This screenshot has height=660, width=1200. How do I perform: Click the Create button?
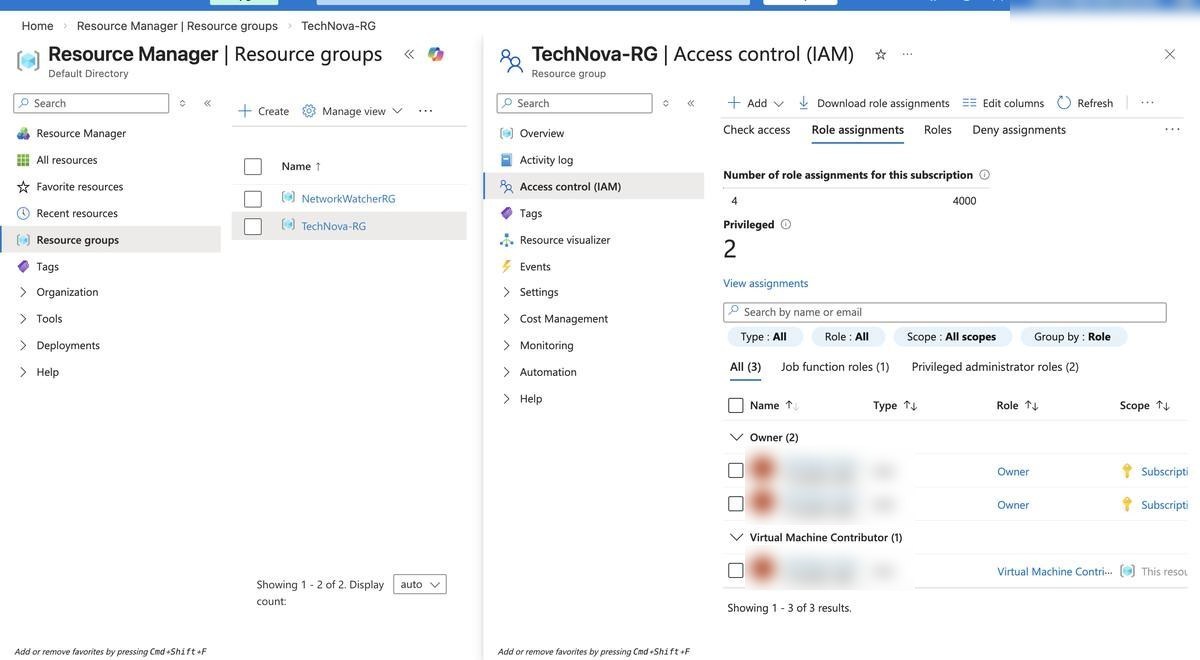[x=264, y=111]
